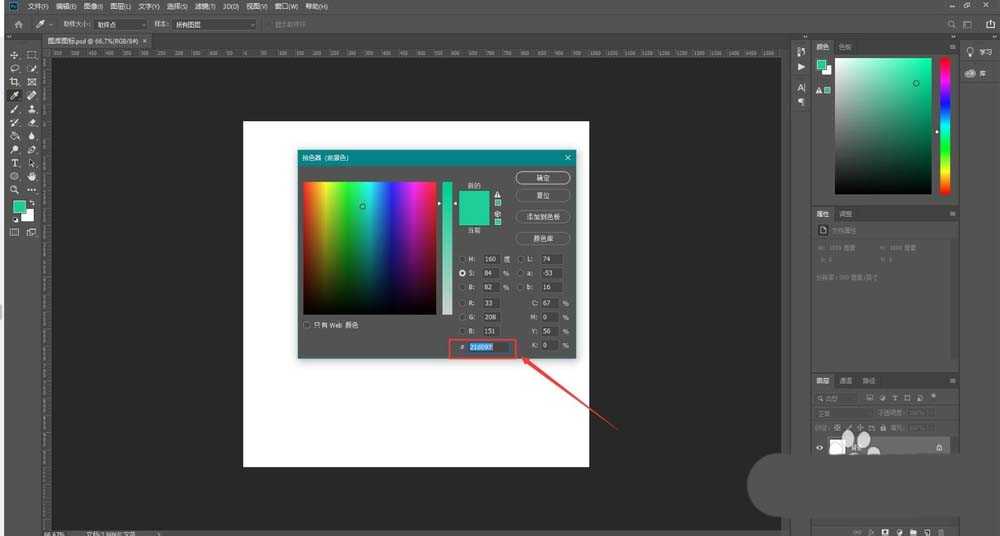Select the Crop tool

15,82
